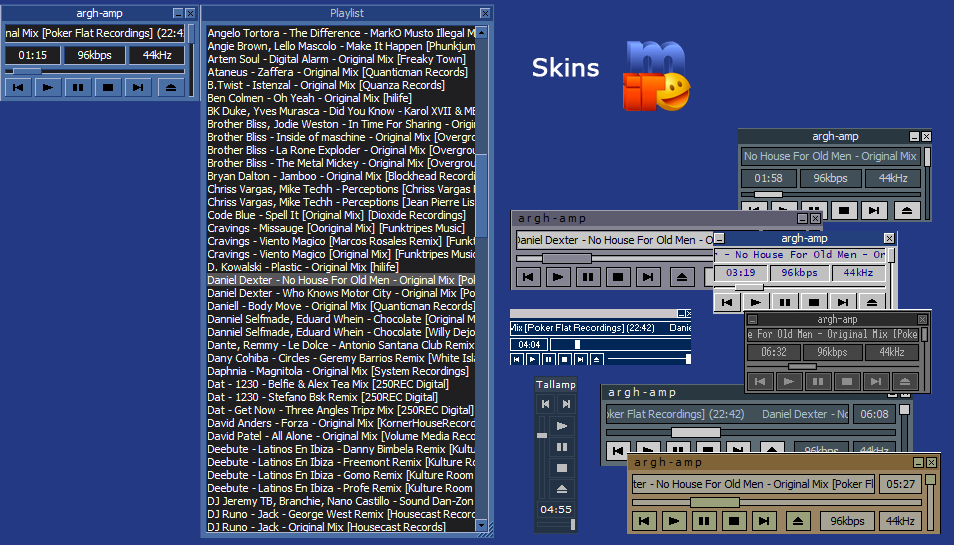Click eject in the small 04:04 player
This screenshot has height=545, width=954.
597,359
